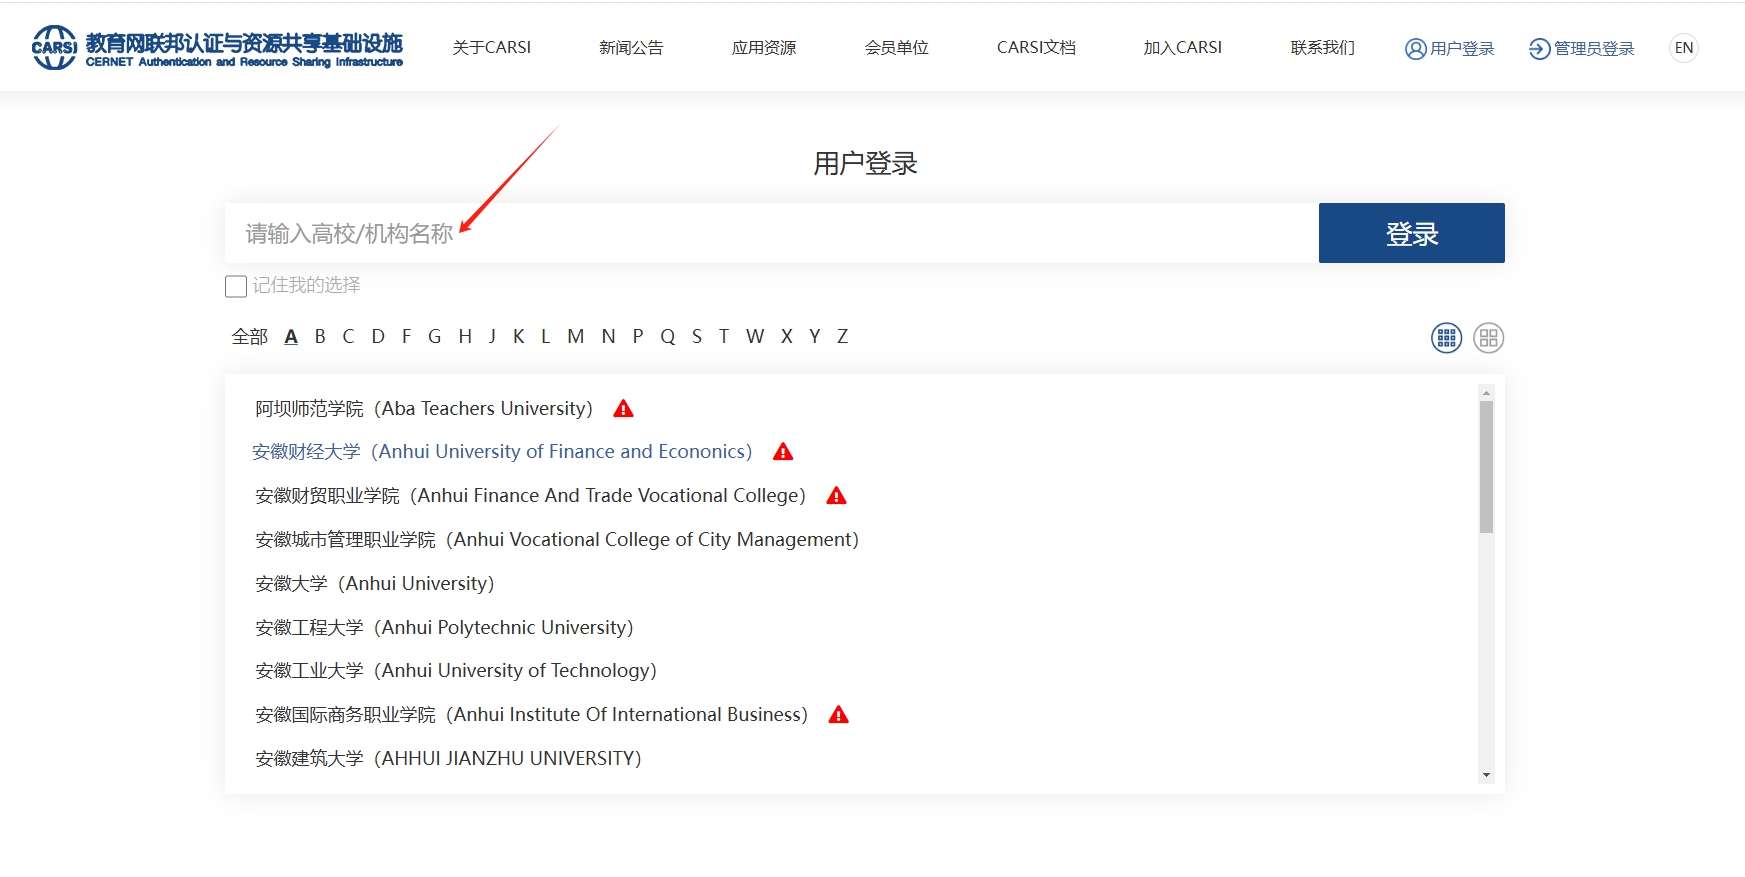Screen dimensions: 1745x877
Task: Filter institutions by letter B
Action: 320,337
